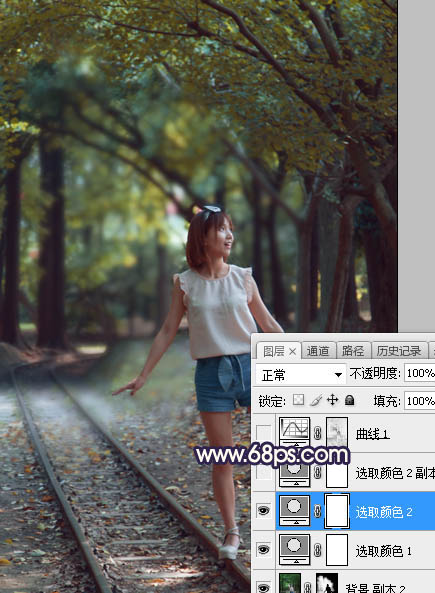
Task: Open the 路径 paths tab
Action: pos(353,351)
